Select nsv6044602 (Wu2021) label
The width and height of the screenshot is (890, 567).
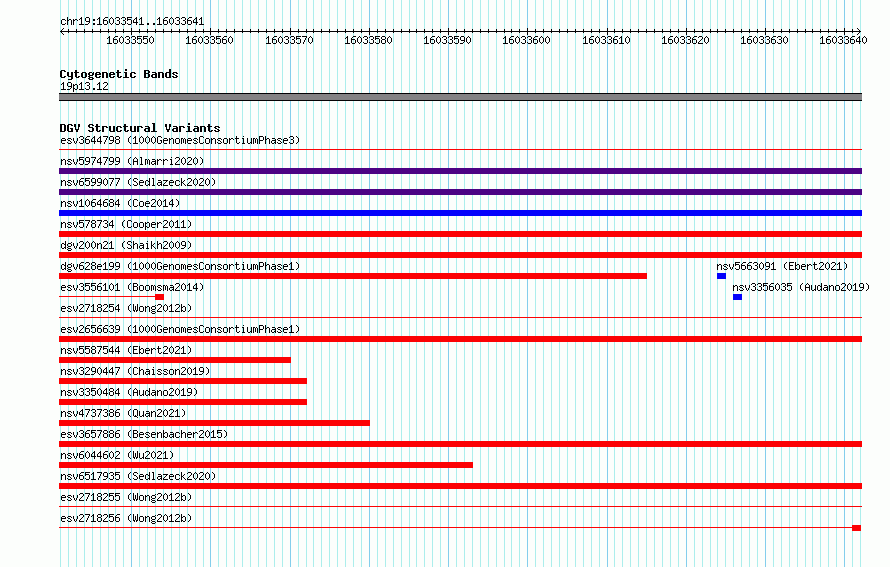[x=117, y=455]
